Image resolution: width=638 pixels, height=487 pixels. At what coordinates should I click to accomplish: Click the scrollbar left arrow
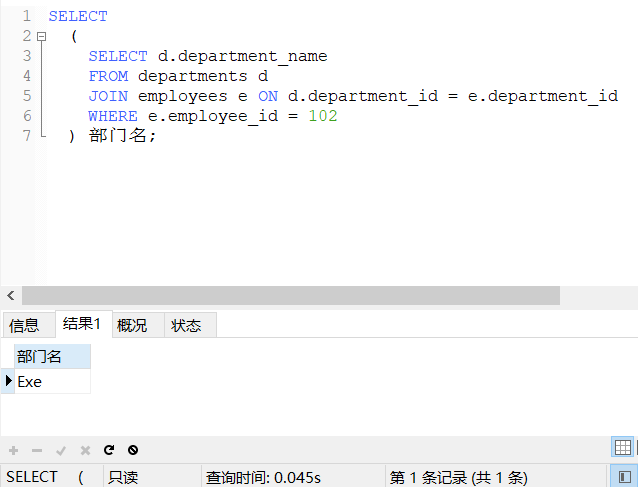pyautogui.click(x=11, y=296)
